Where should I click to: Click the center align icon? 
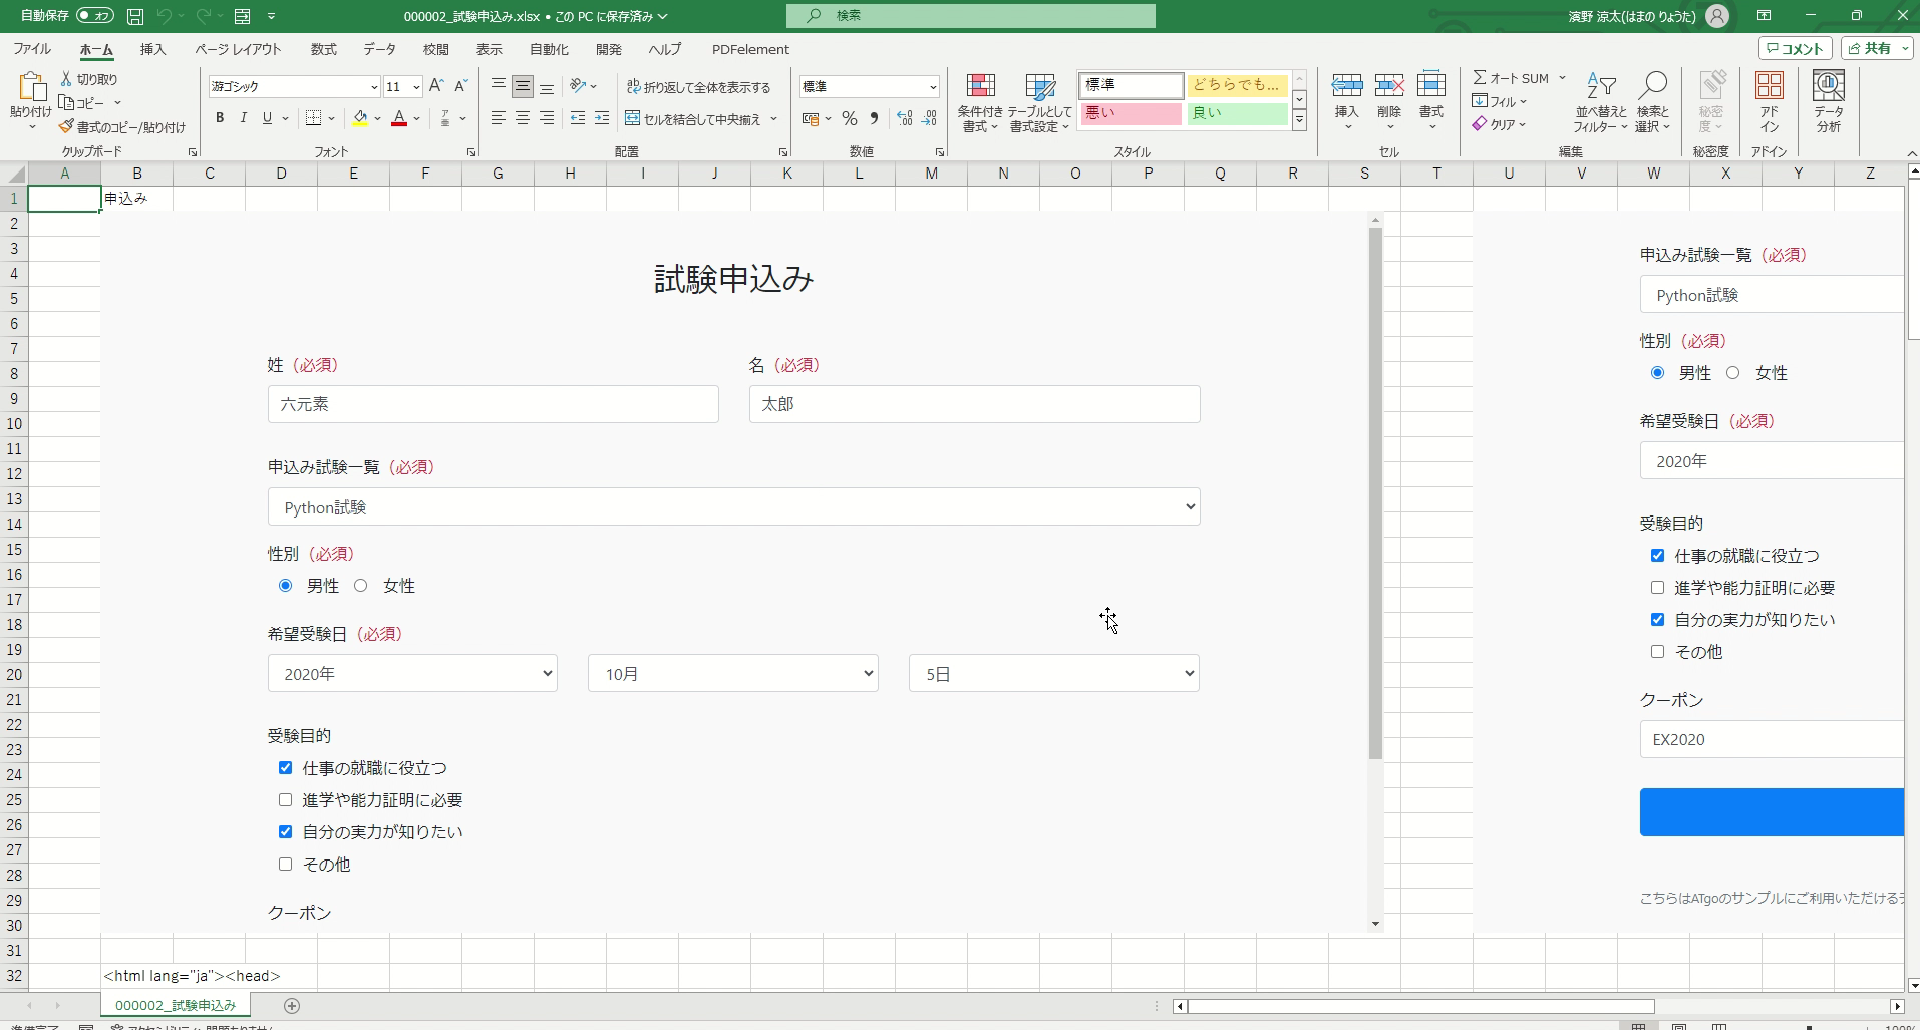click(x=523, y=119)
